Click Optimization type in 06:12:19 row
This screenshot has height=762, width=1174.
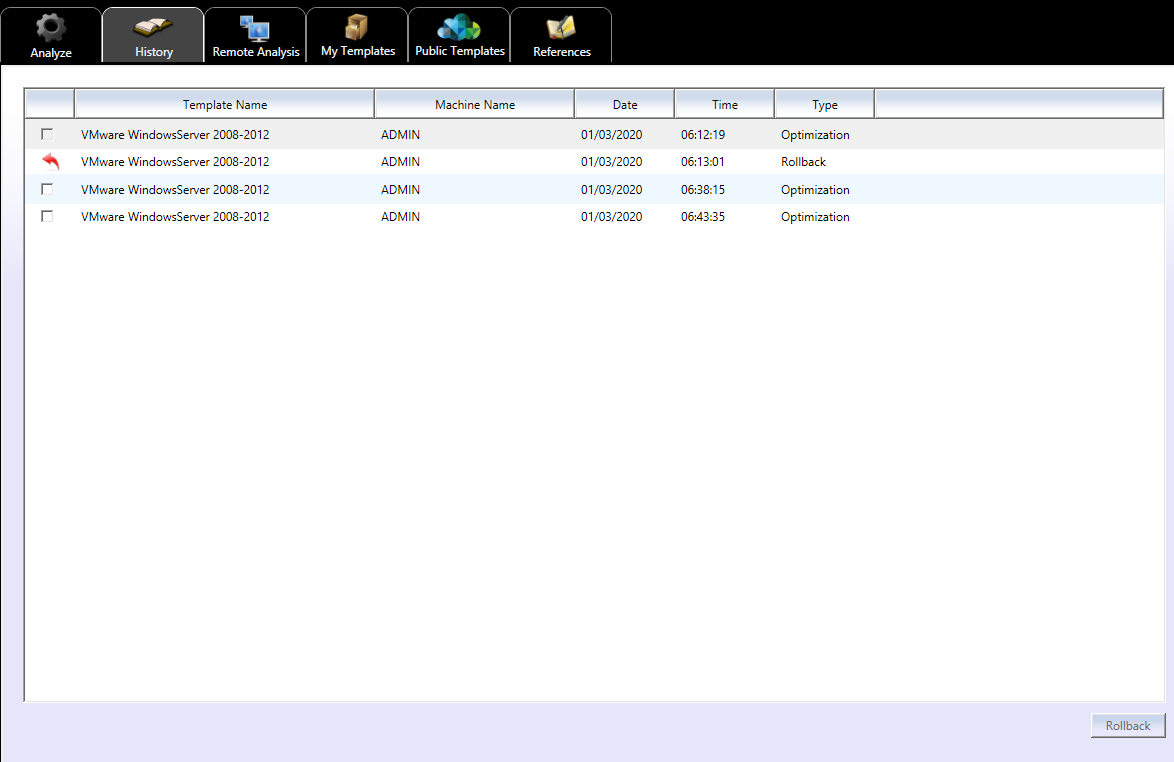coord(815,135)
